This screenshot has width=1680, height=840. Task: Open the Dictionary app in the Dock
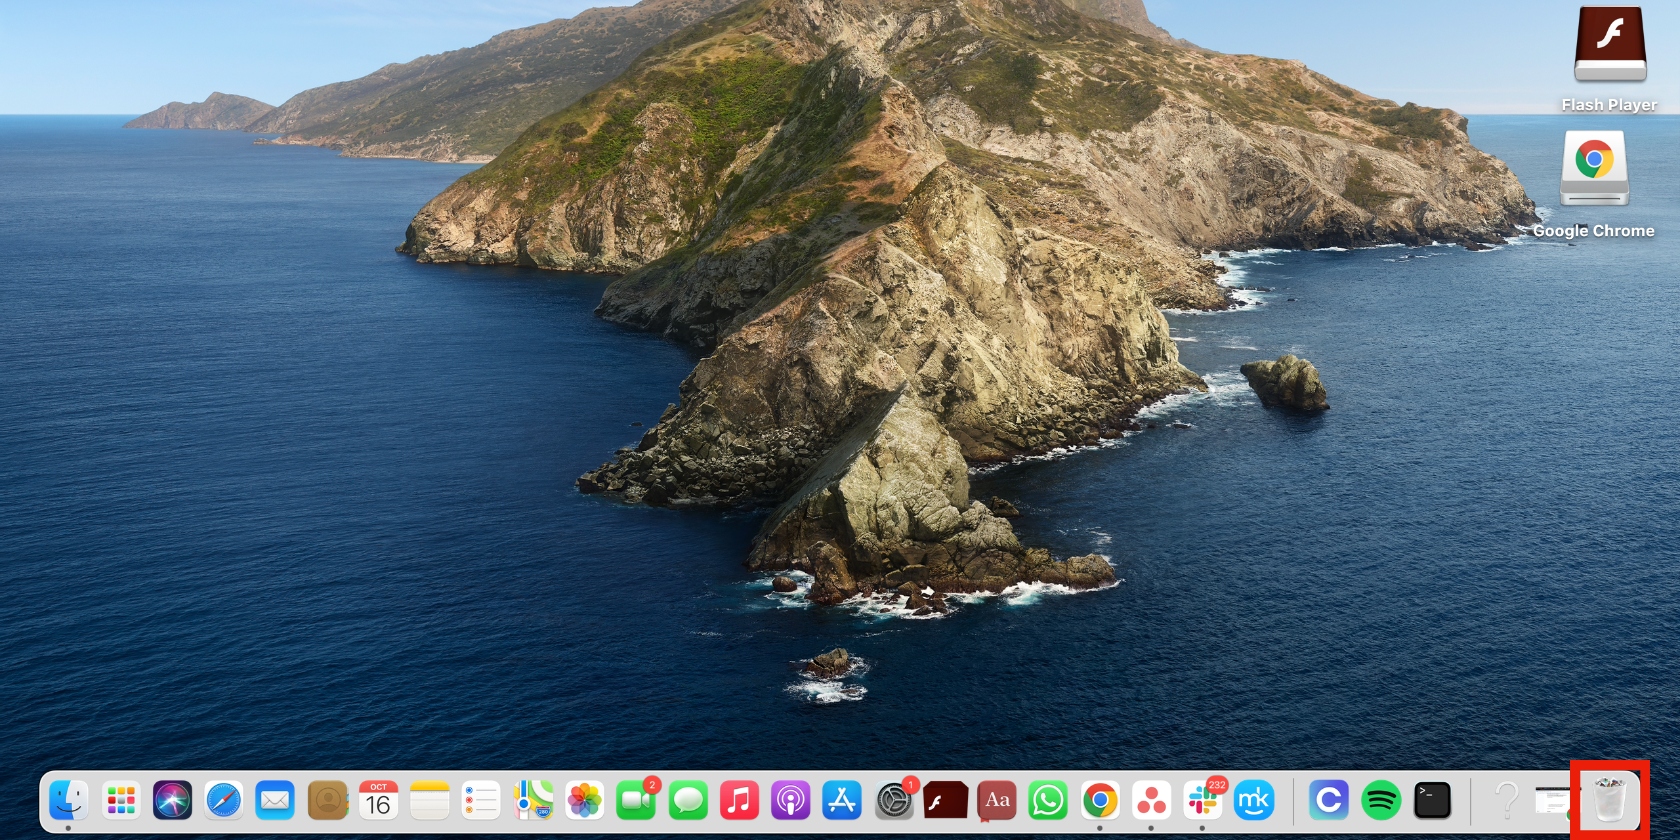coord(997,801)
